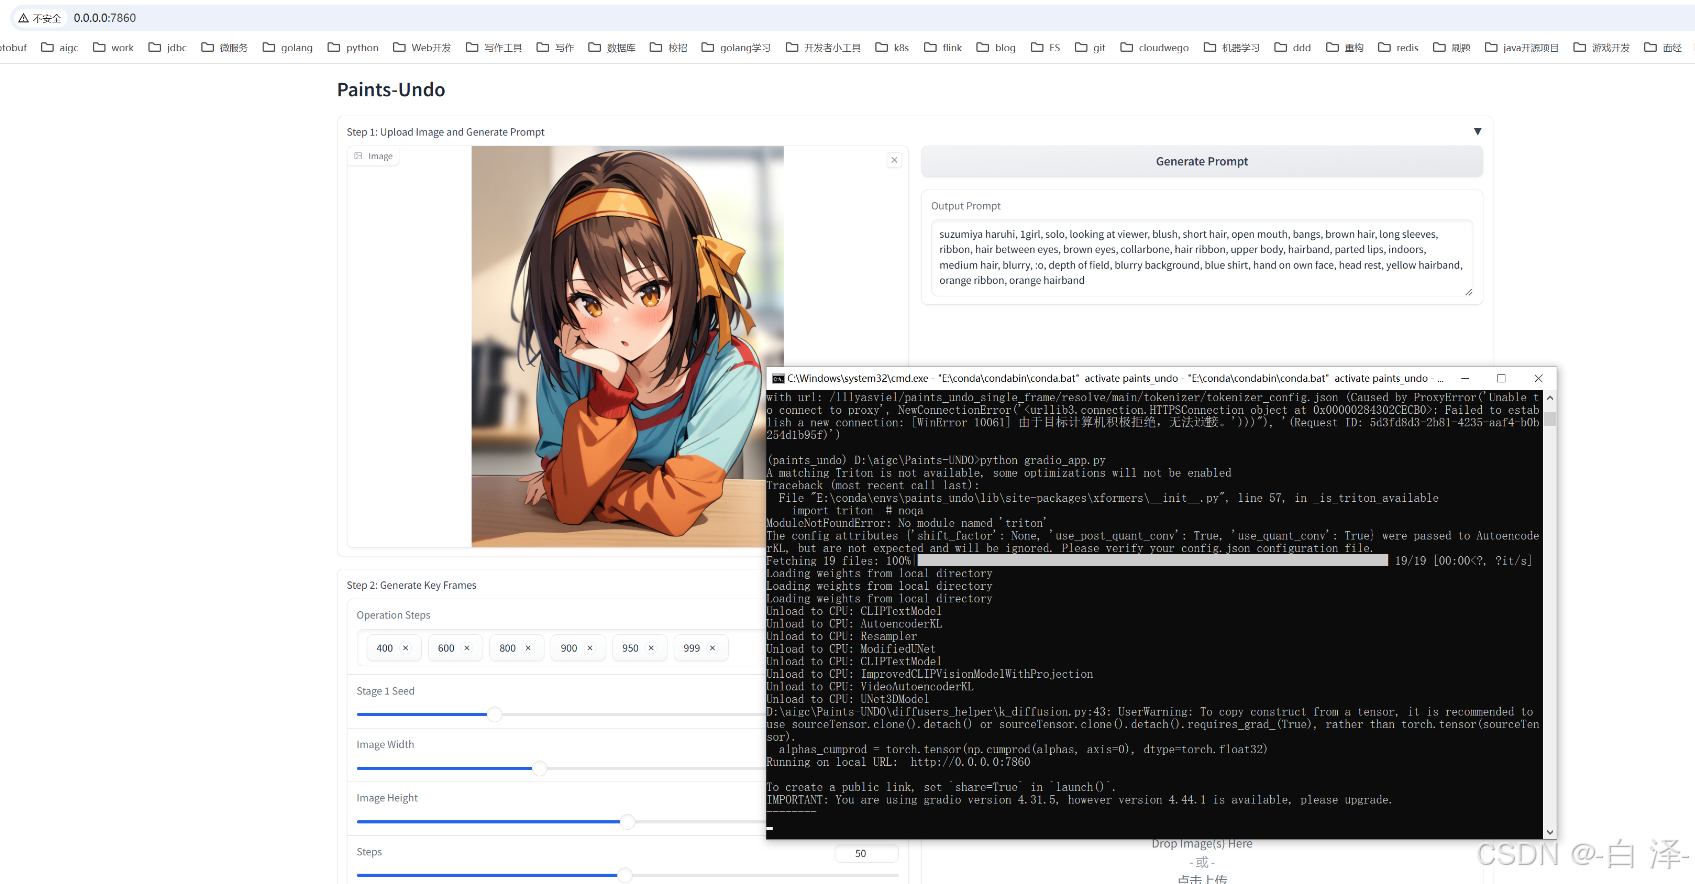Image resolution: width=1695 pixels, height=884 pixels.
Task: Remove the 999 operation step tag
Action: coord(713,648)
